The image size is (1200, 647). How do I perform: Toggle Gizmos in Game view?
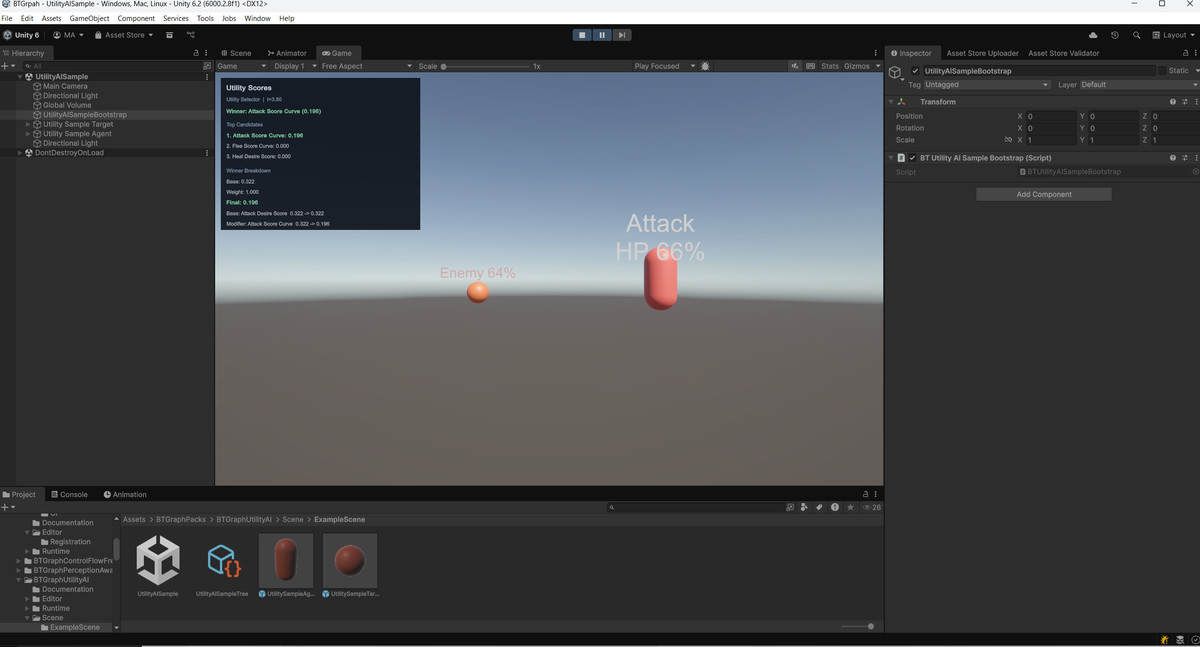tap(857, 66)
